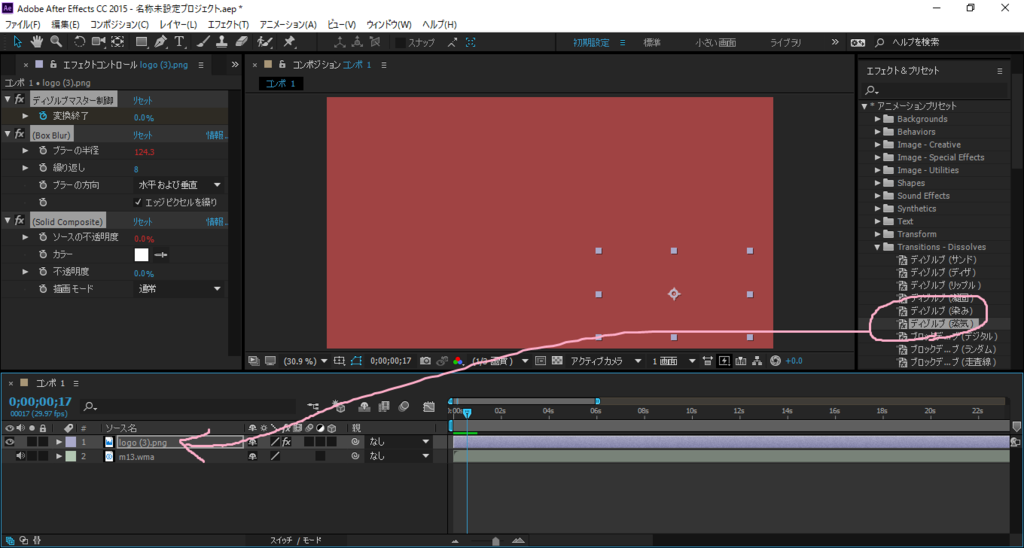Select the Unified Camera tool

[x=98, y=42]
